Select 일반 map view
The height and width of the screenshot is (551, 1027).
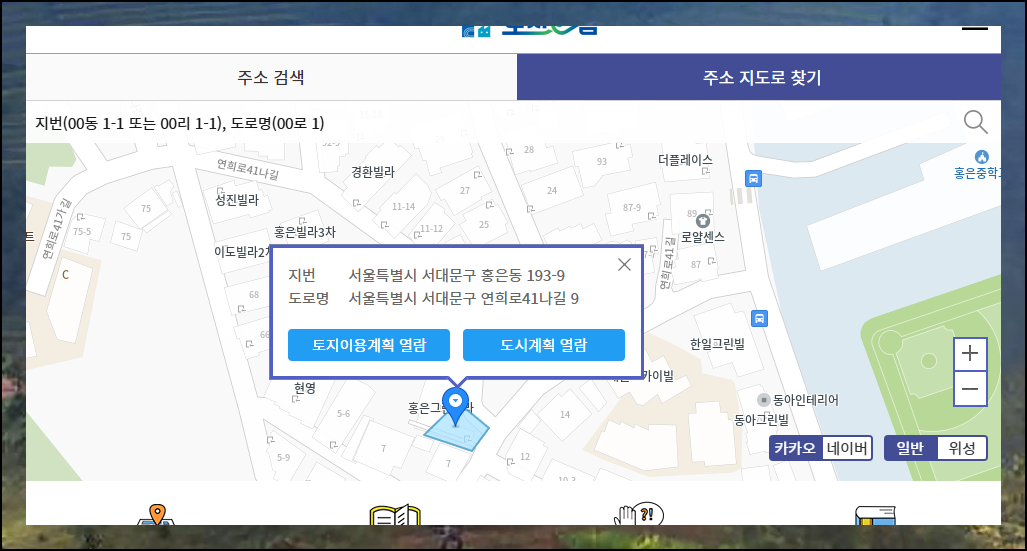(x=910, y=448)
